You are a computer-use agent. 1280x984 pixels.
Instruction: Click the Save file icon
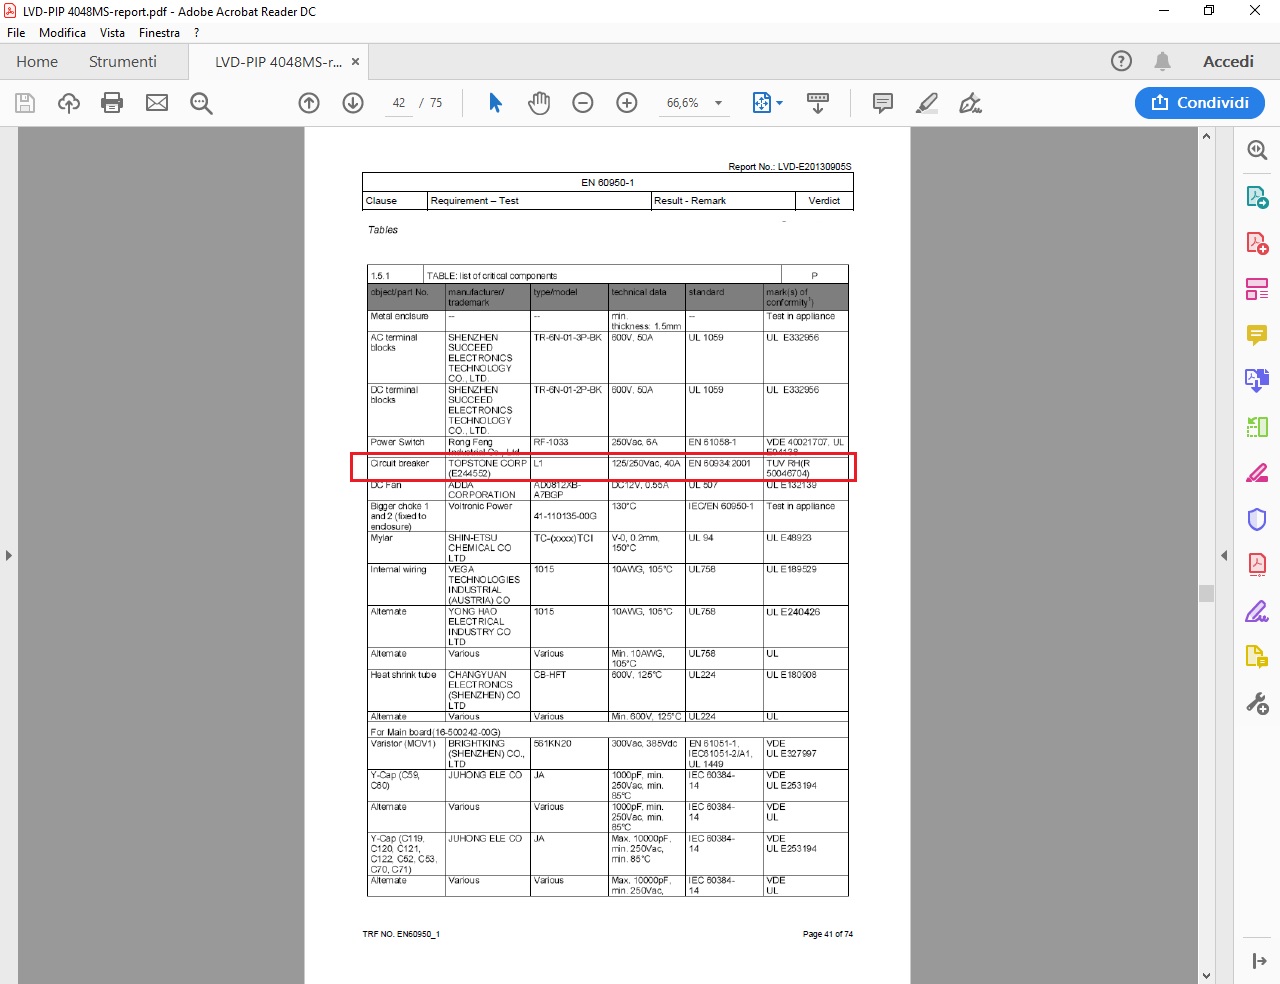[x=25, y=103]
